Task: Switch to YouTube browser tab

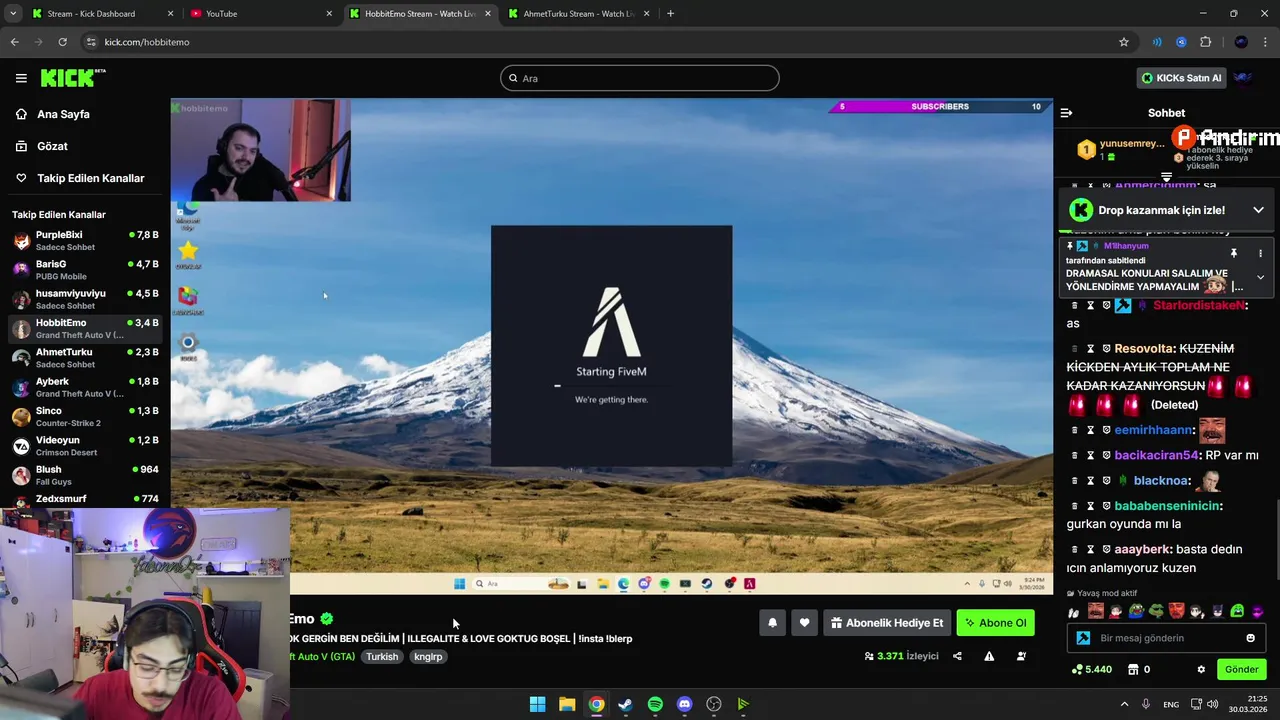Action: click(262, 14)
